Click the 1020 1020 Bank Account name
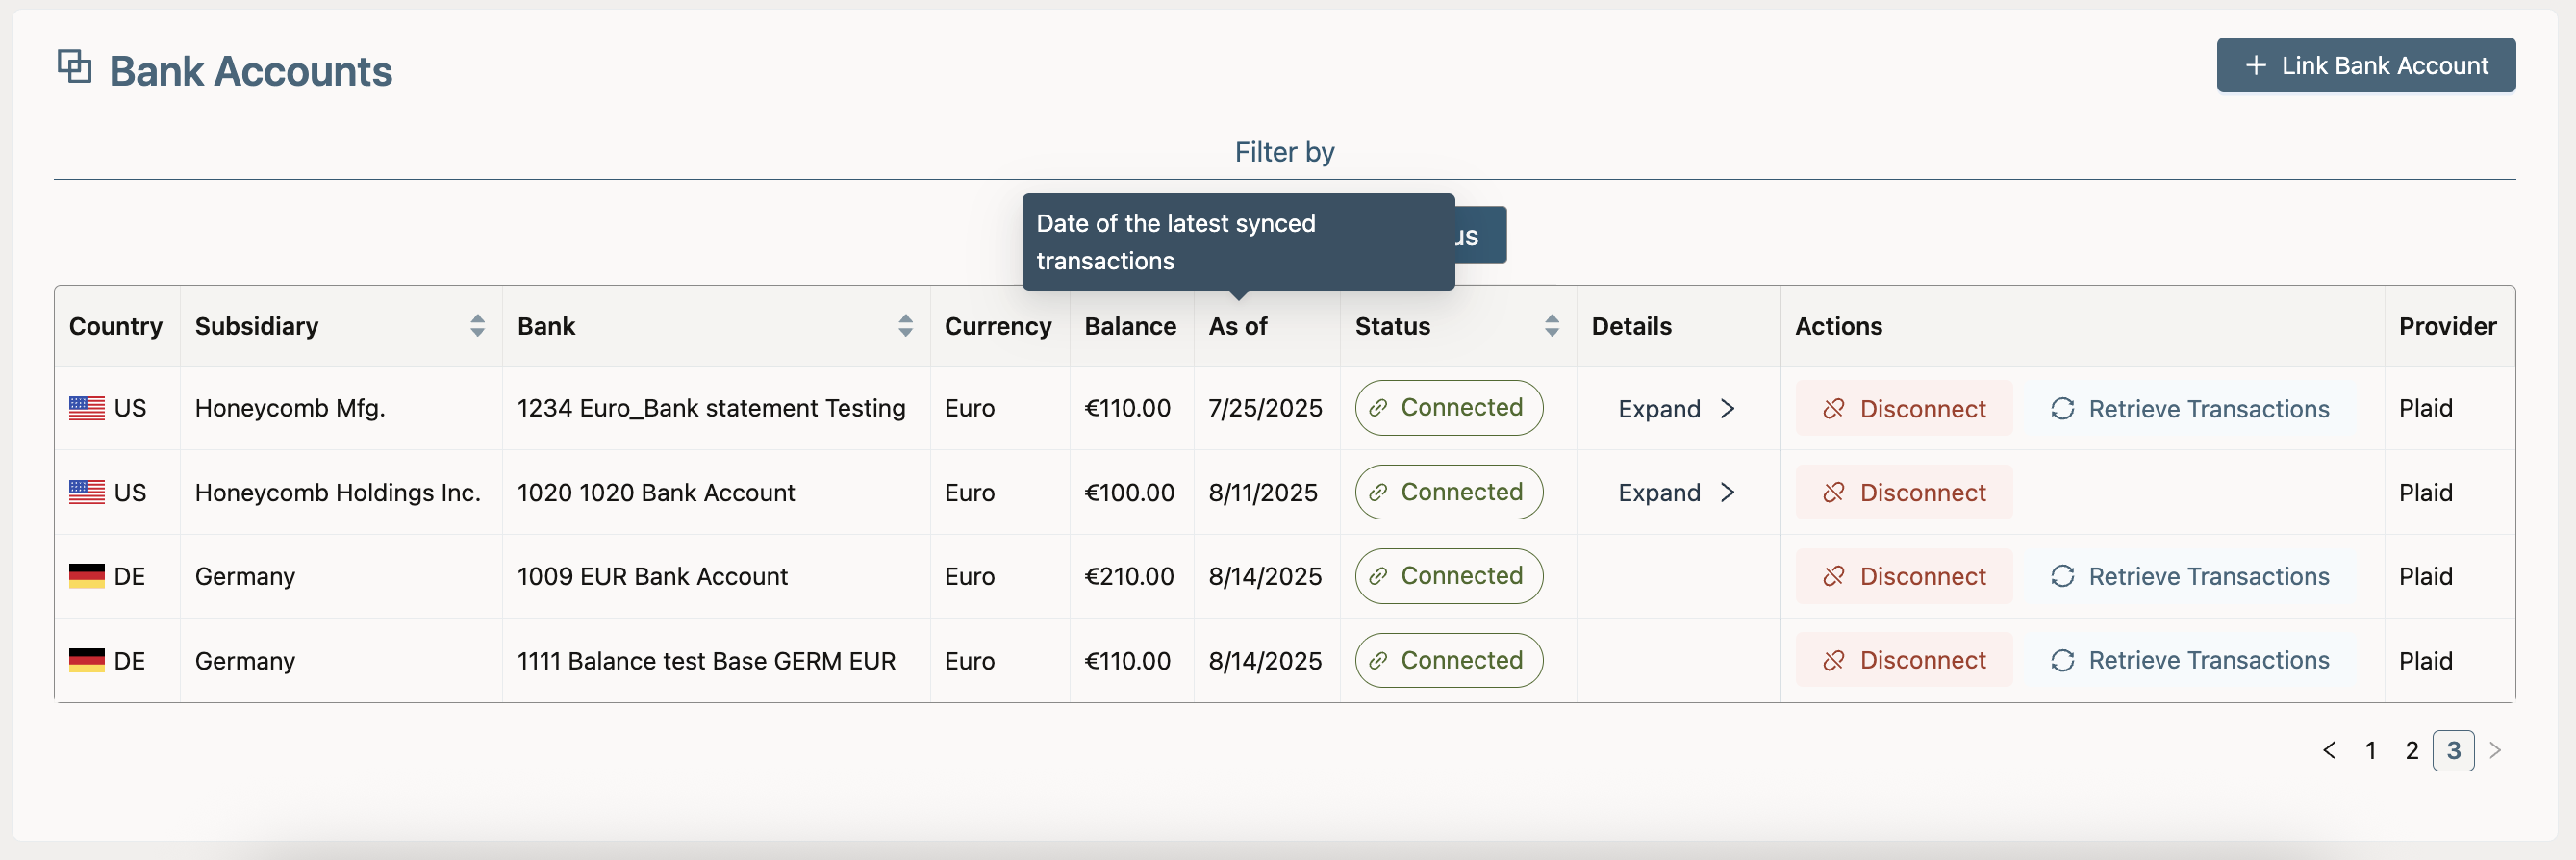Image resolution: width=2576 pixels, height=860 pixels. (x=656, y=492)
